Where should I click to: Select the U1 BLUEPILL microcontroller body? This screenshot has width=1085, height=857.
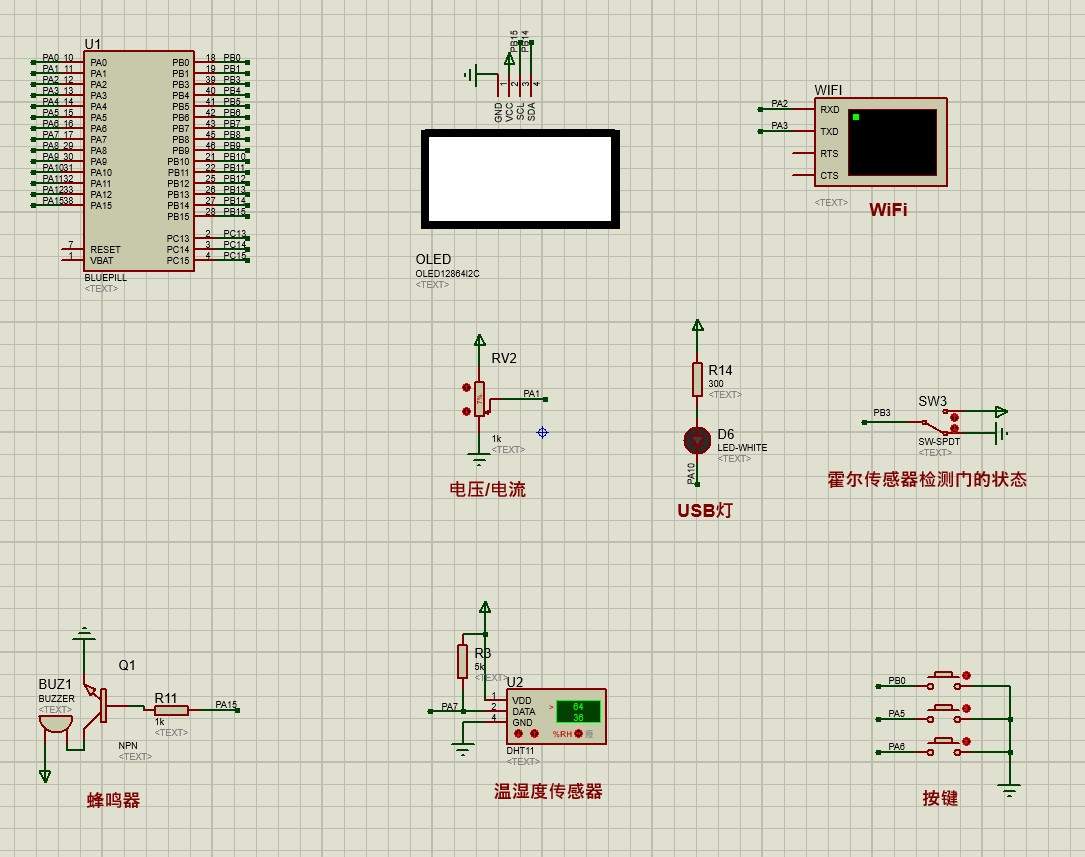coord(138,160)
